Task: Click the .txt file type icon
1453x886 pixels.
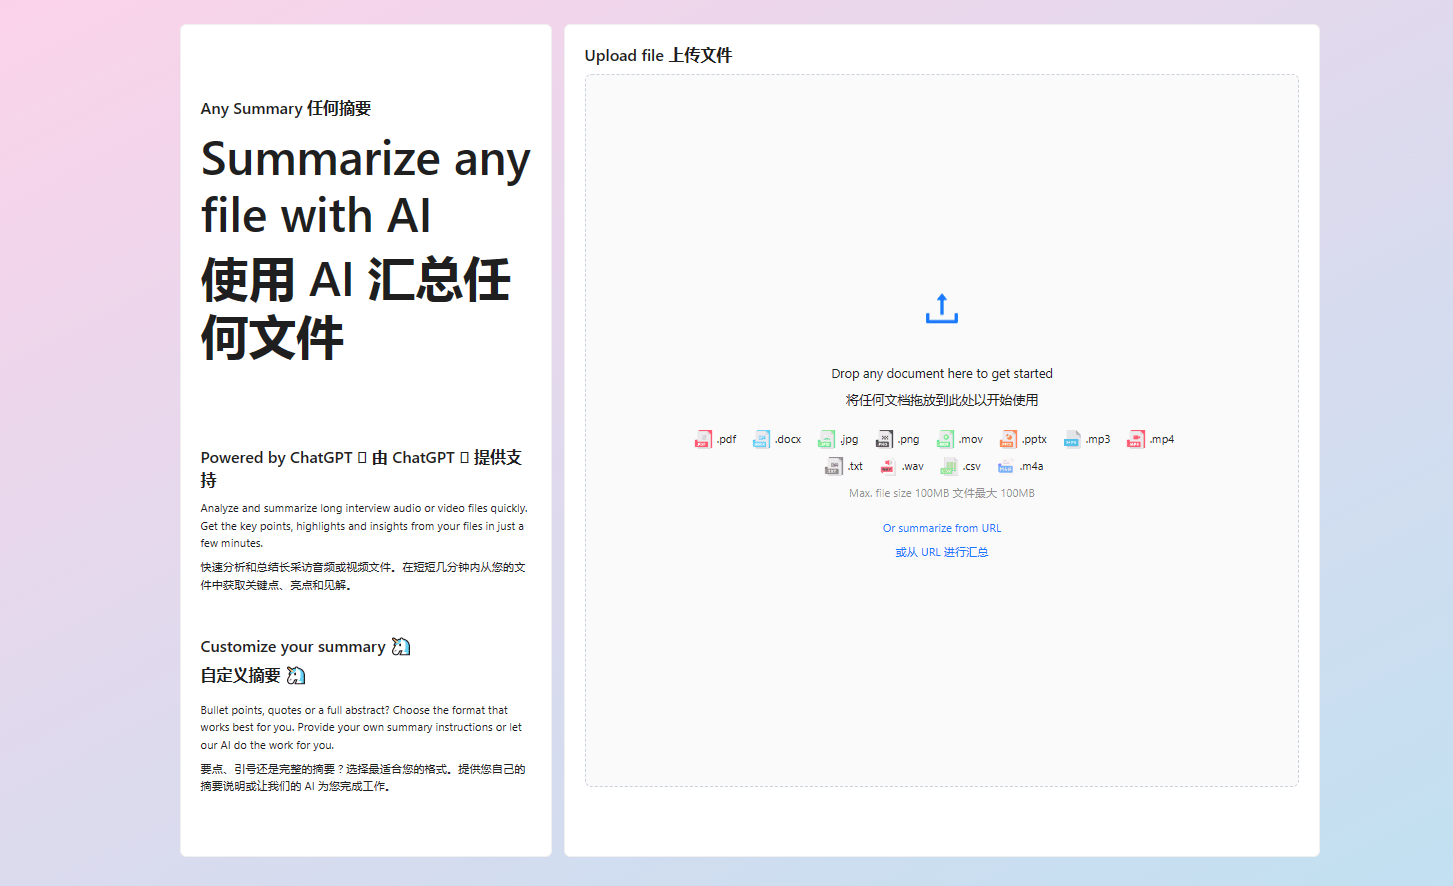Action: click(x=833, y=466)
